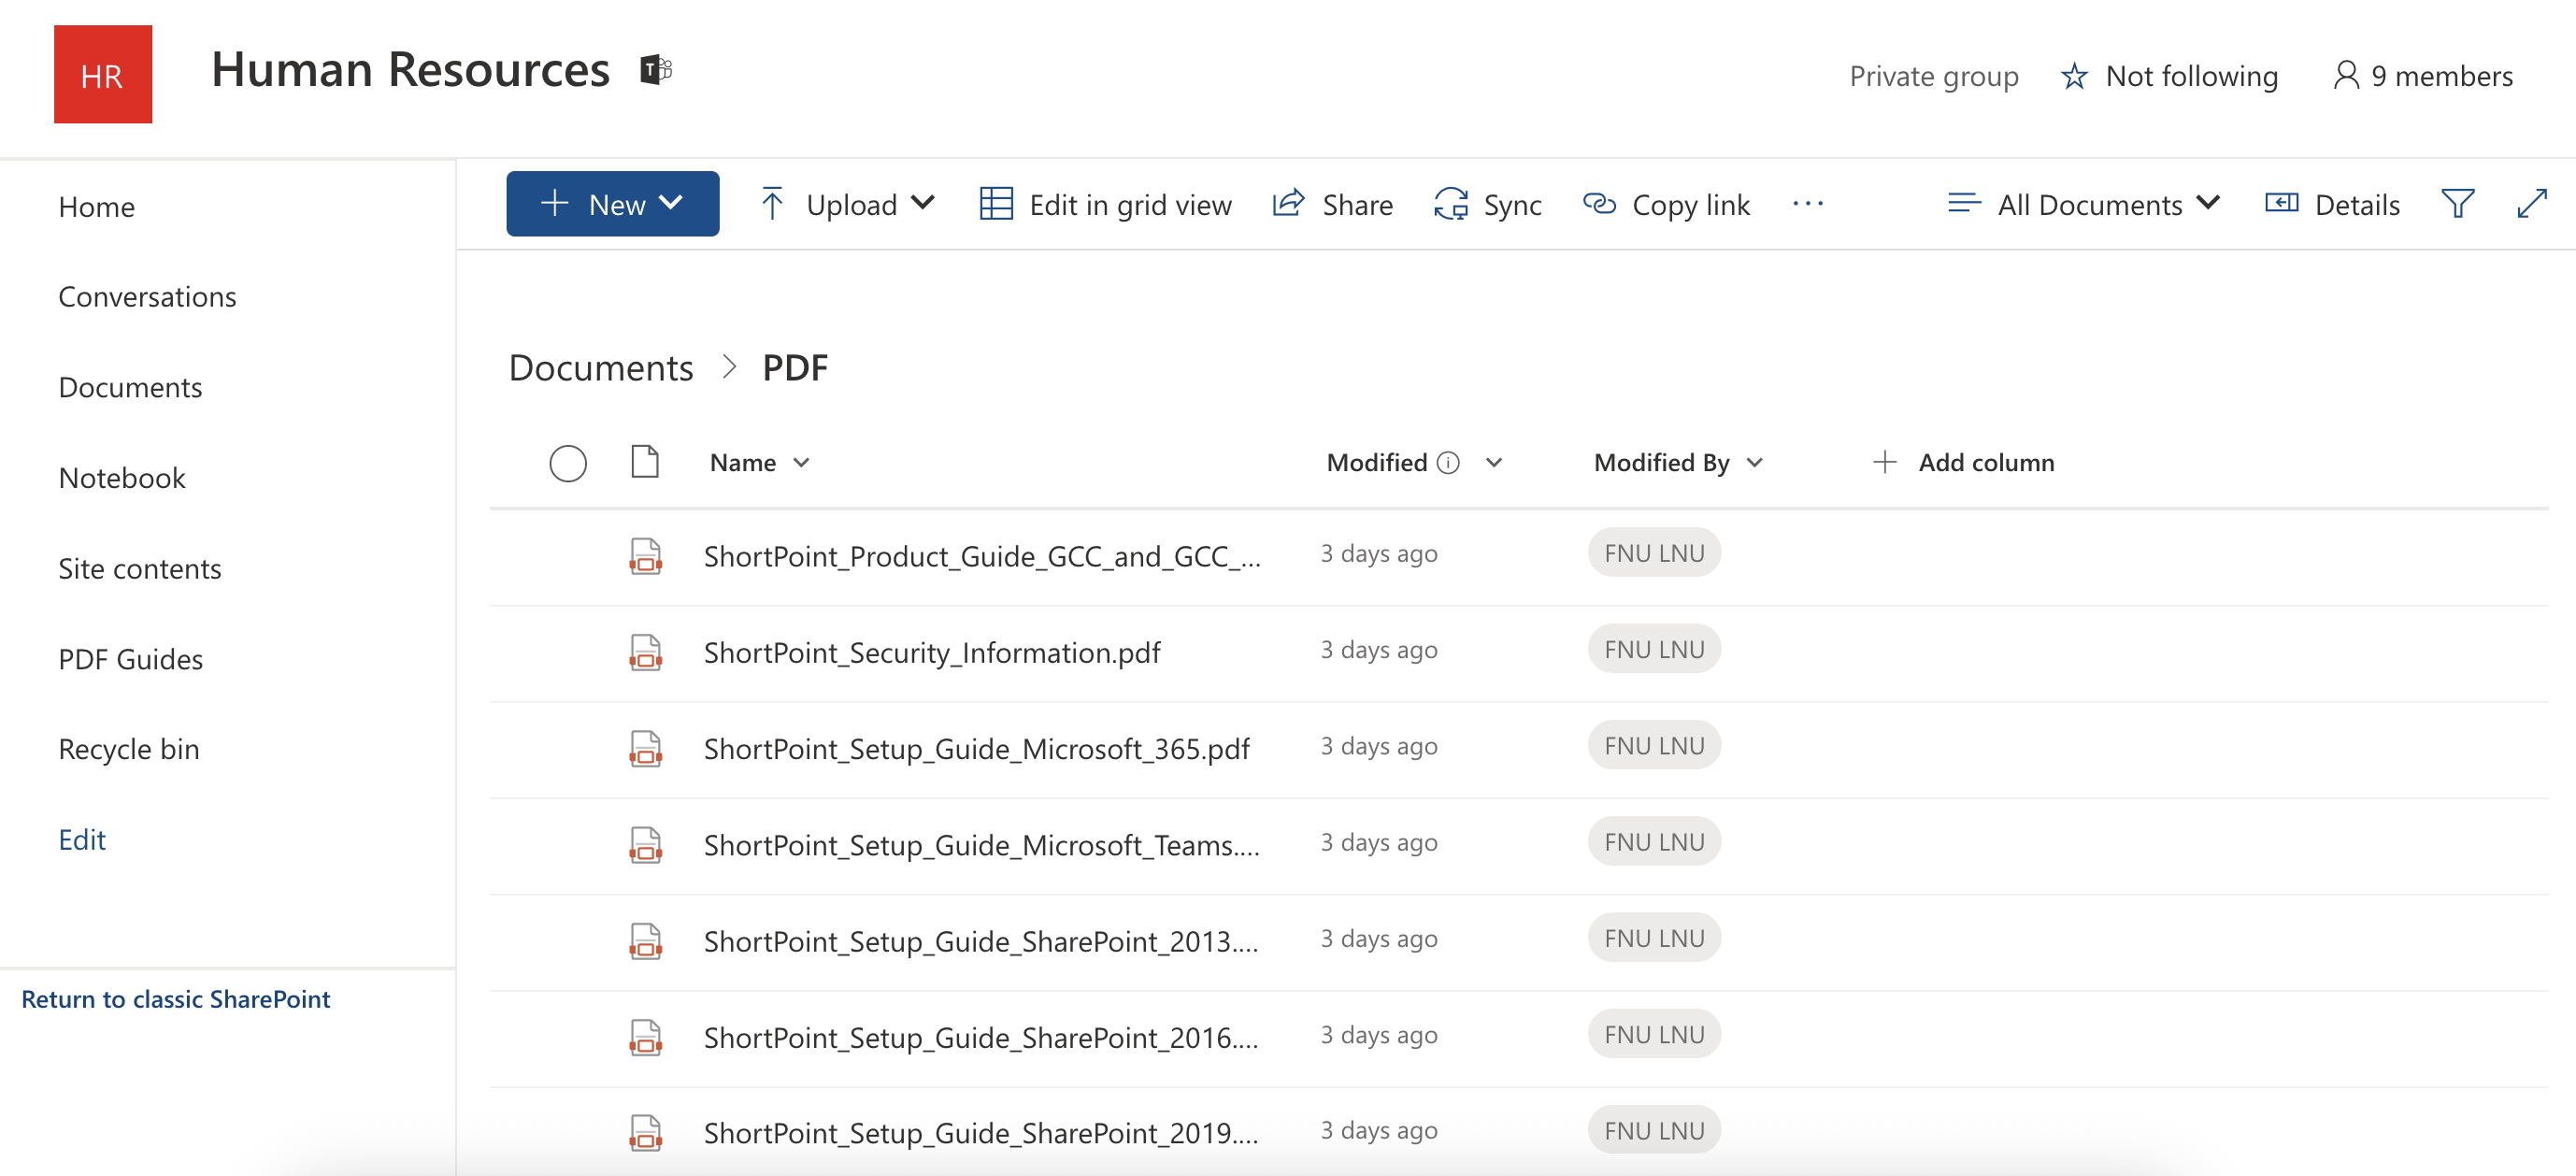Click the file type column header icon
2576x1176 pixels.
tap(645, 462)
